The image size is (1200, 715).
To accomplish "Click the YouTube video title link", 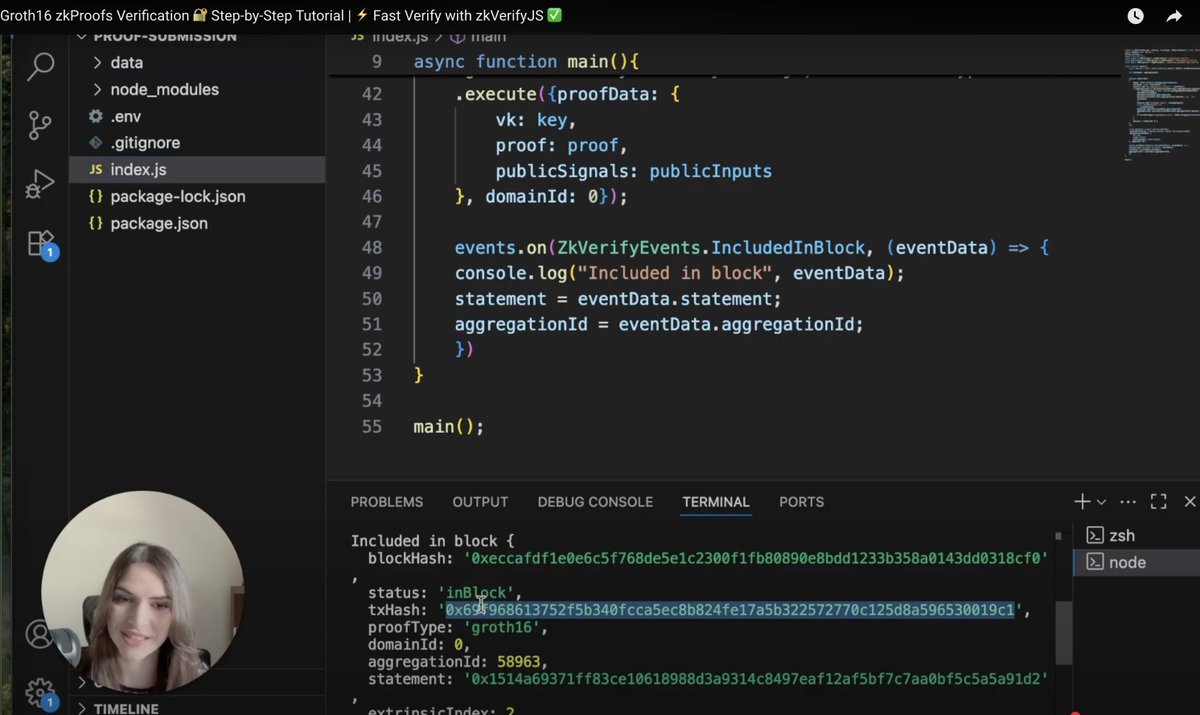I will point(281,16).
